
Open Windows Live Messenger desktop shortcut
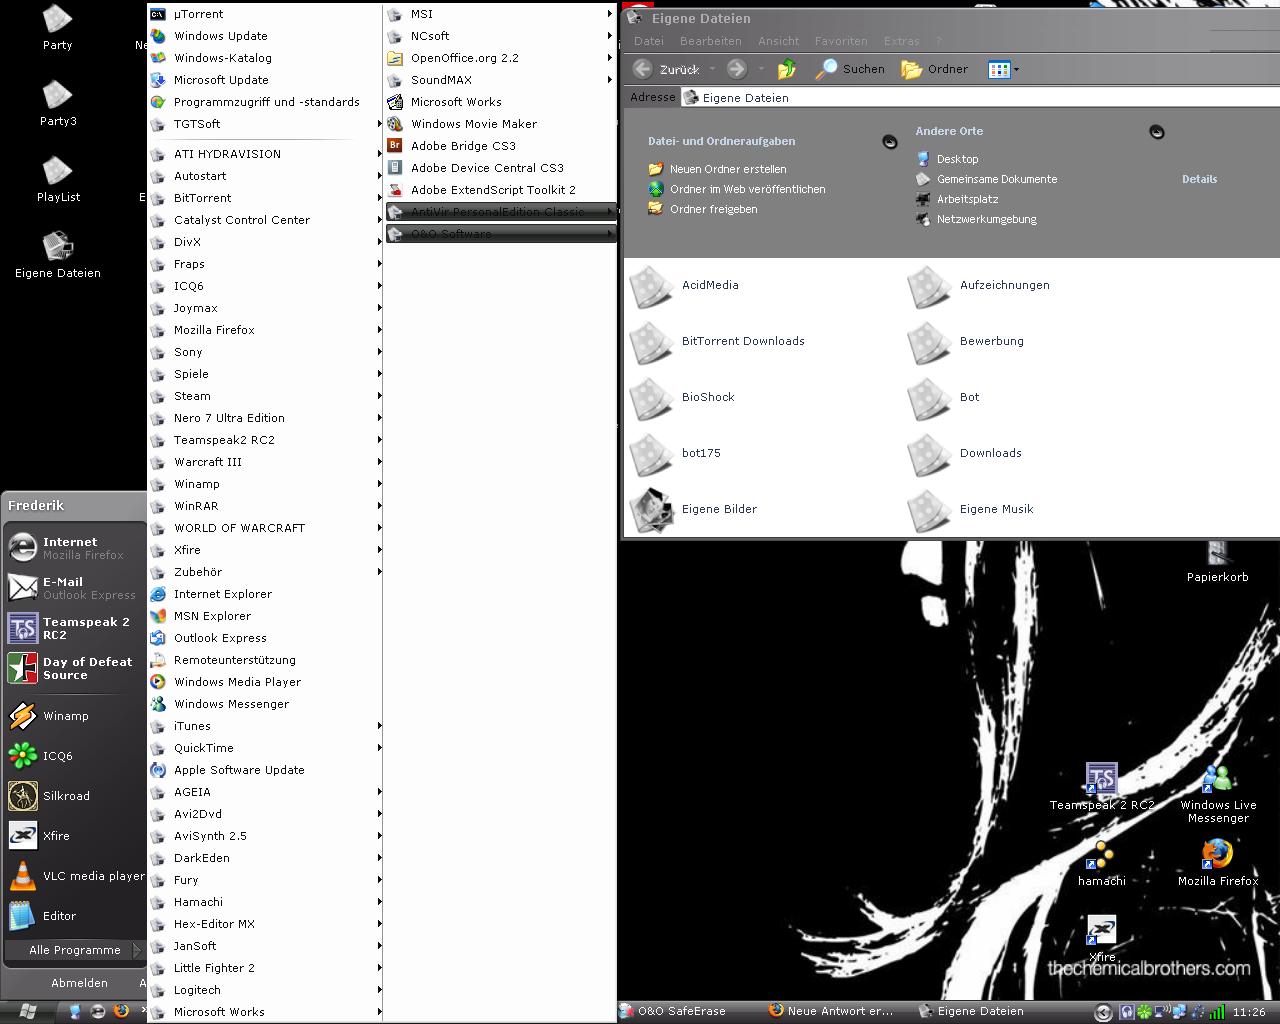[x=1217, y=790]
